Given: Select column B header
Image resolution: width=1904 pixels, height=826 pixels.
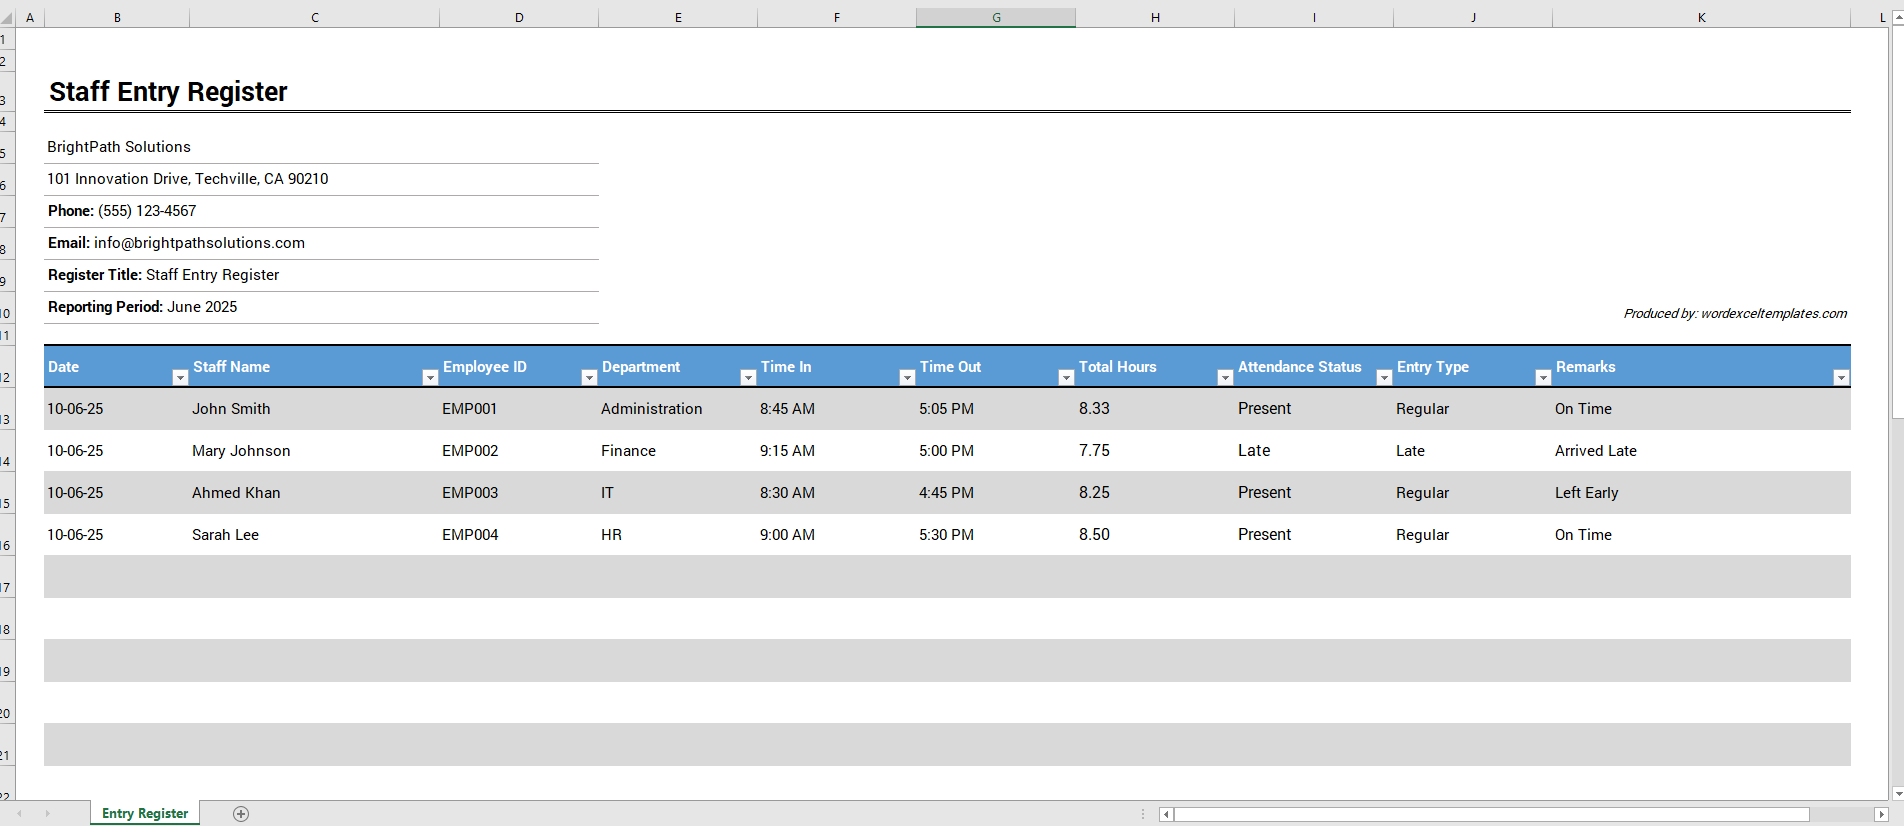Looking at the screenshot, I should pyautogui.click(x=117, y=17).
